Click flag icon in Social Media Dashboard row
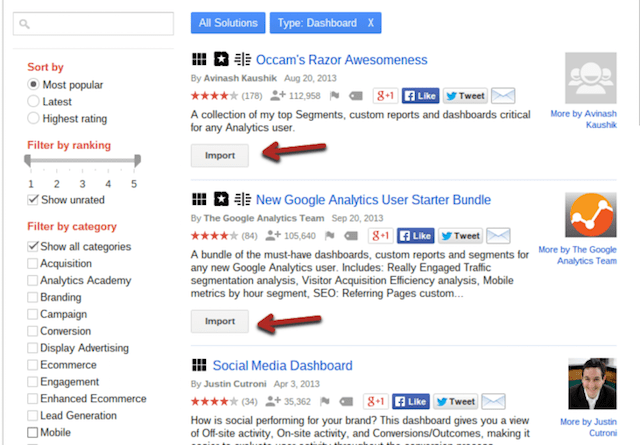The image size is (640, 445). (x=324, y=401)
